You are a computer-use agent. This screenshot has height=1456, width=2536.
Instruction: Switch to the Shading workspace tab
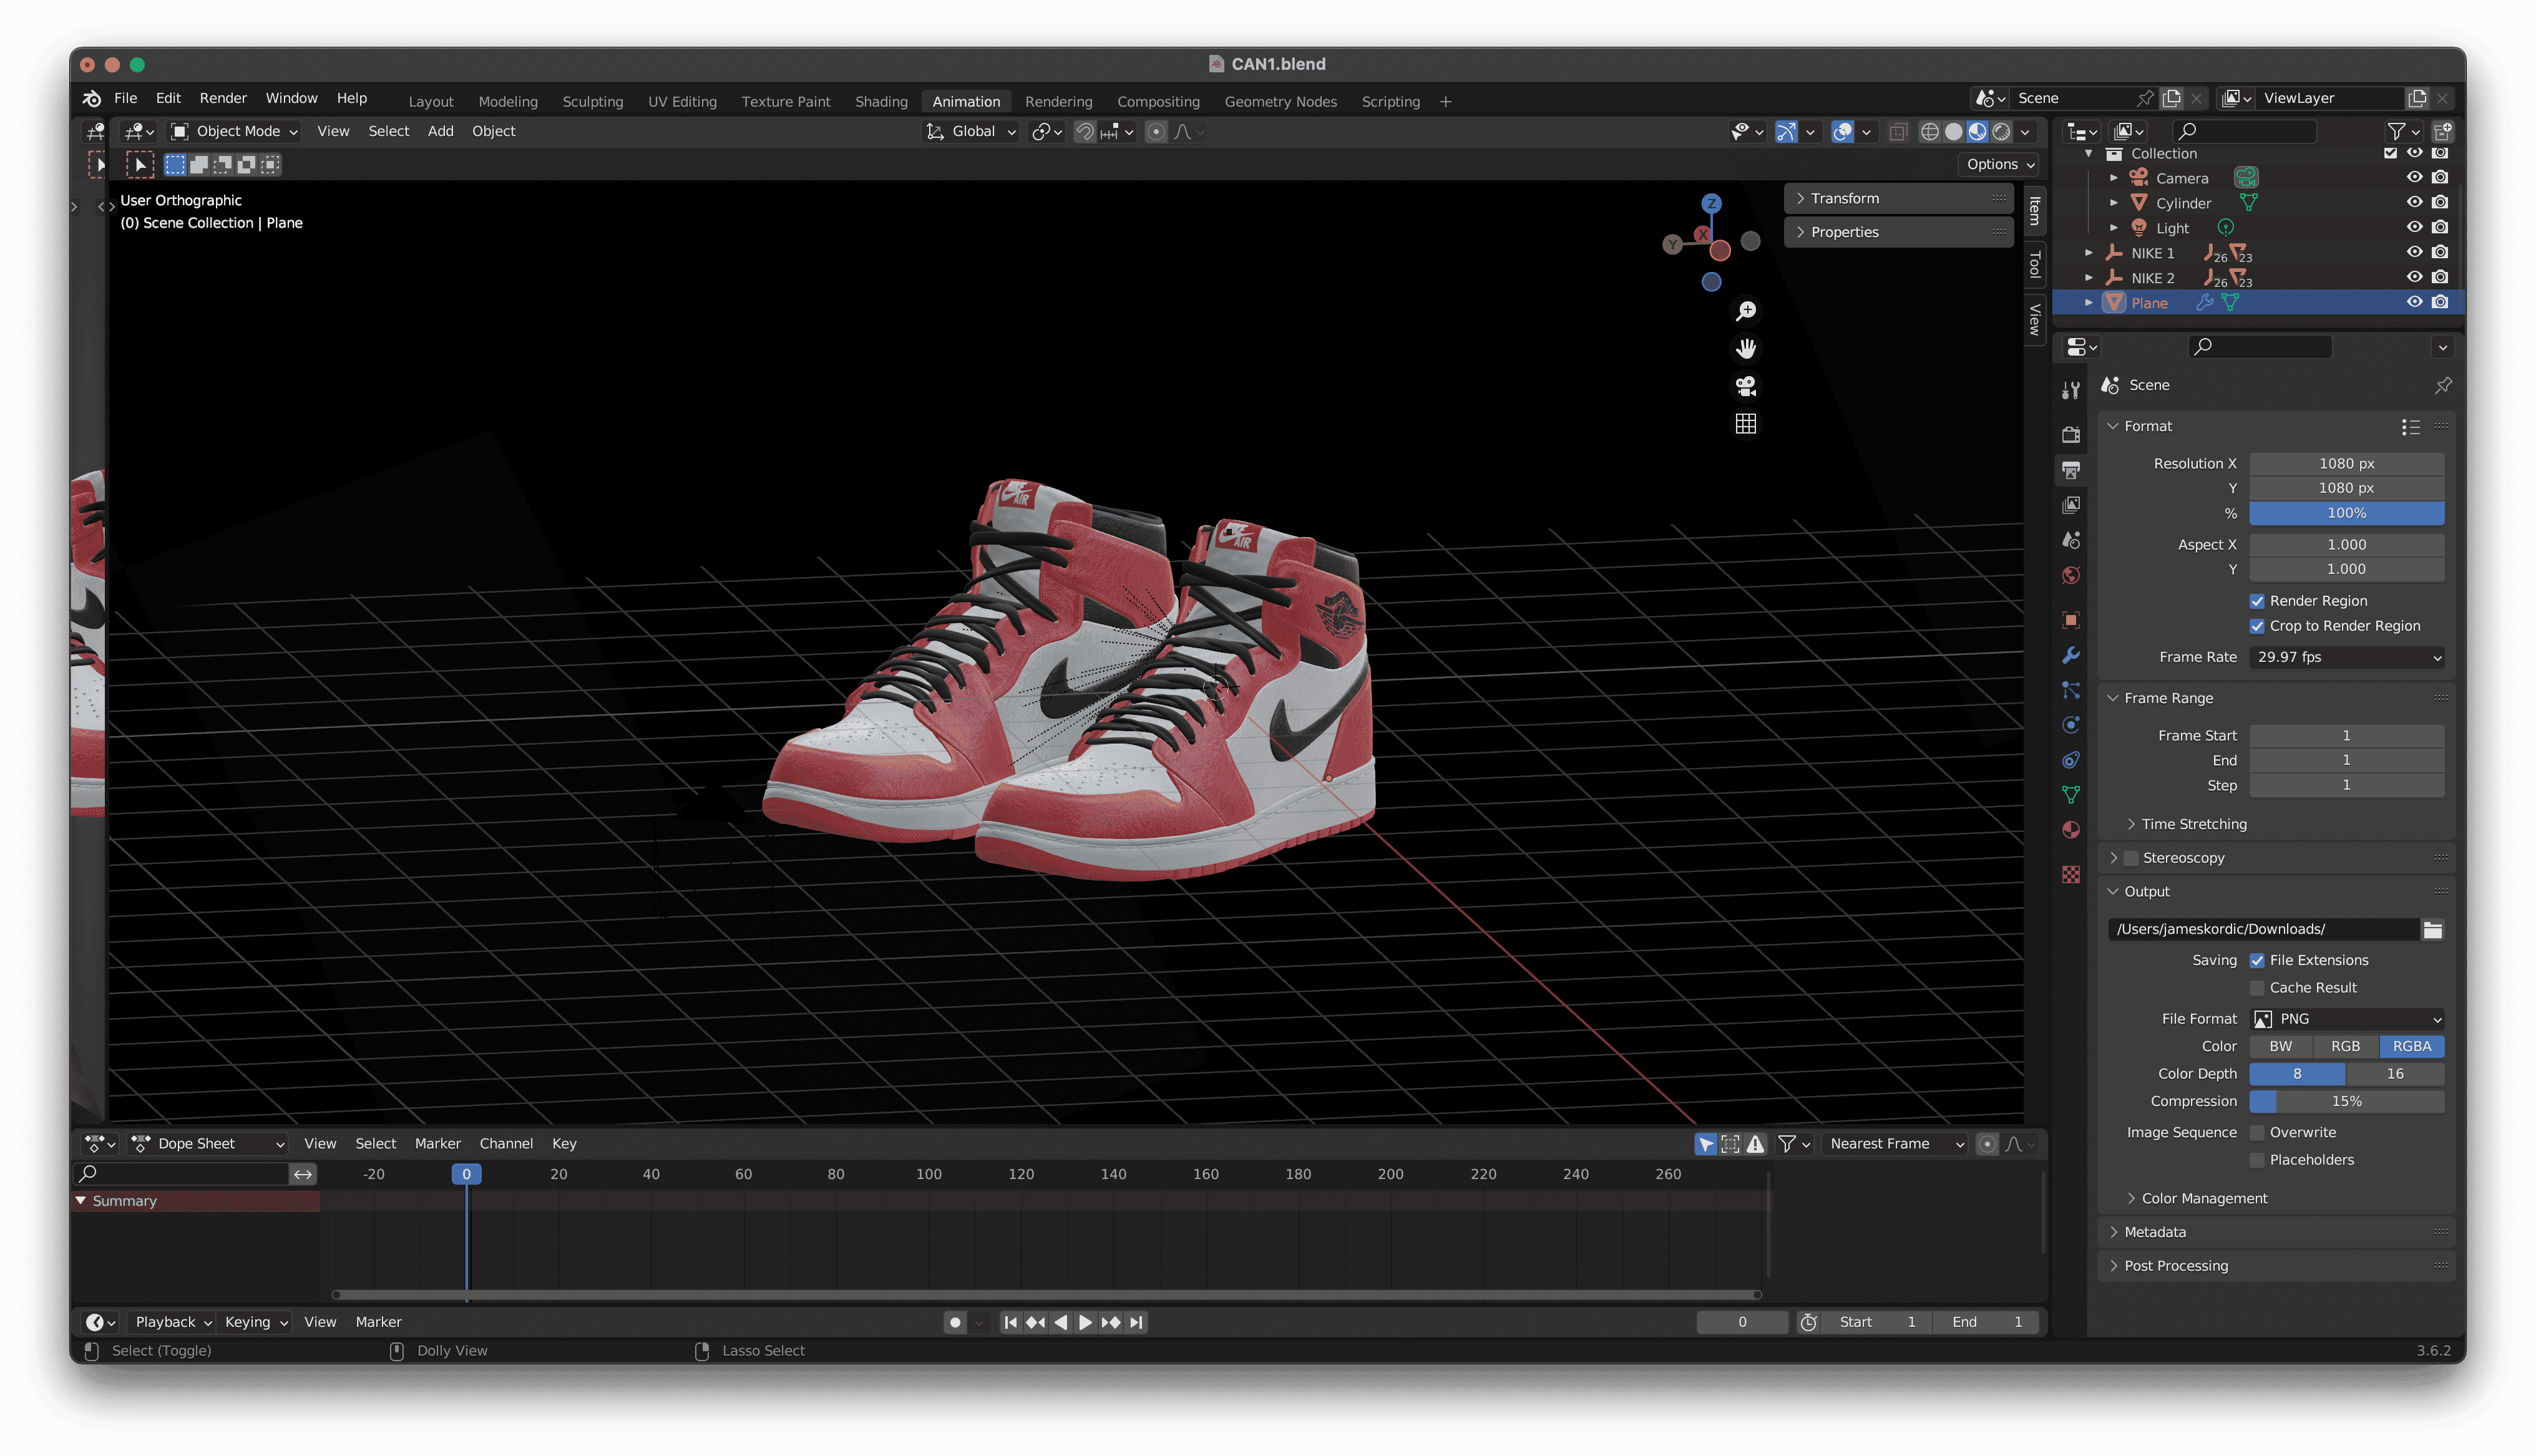click(x=881, y=101)
